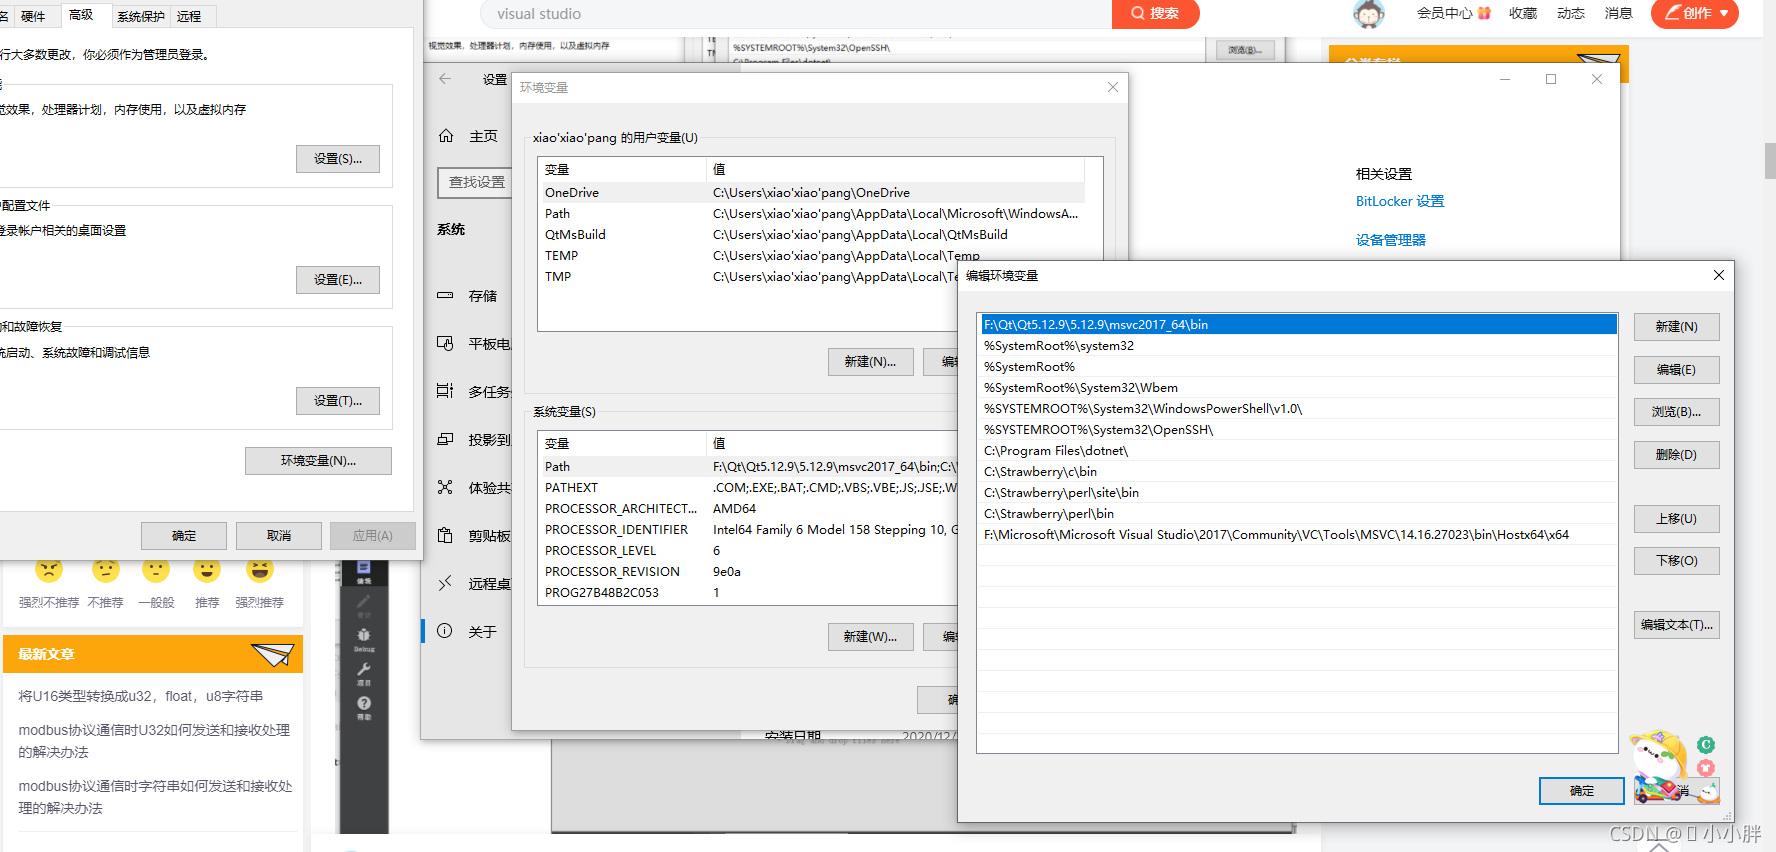Click 删除(D) to delete path entry

[1677, 455]
